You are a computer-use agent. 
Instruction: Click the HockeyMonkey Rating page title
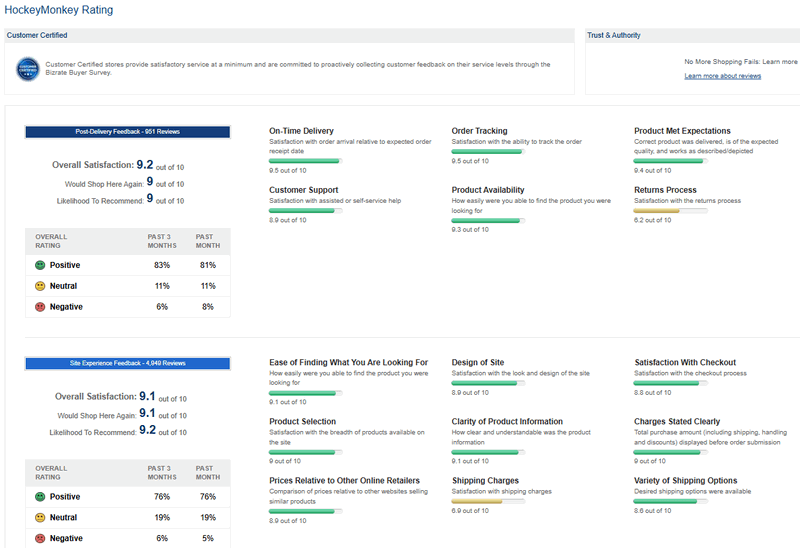click(x=59, y=10)
